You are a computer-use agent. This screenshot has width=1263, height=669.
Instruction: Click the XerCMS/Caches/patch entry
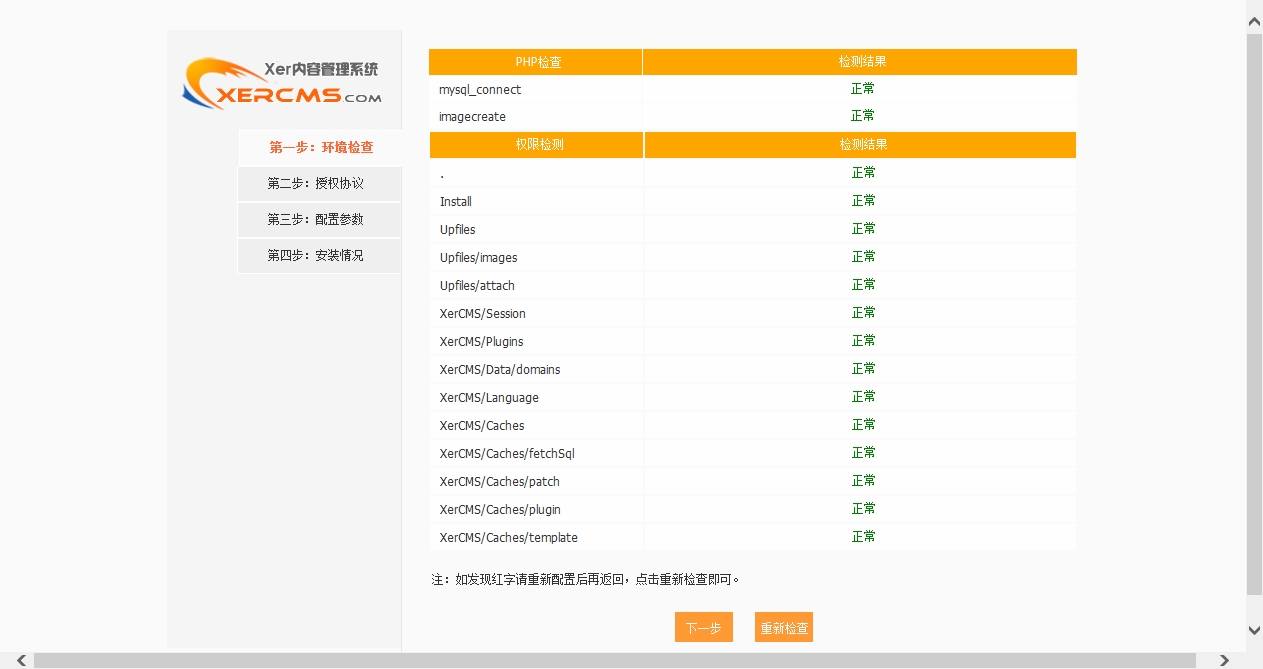[500, 482]
